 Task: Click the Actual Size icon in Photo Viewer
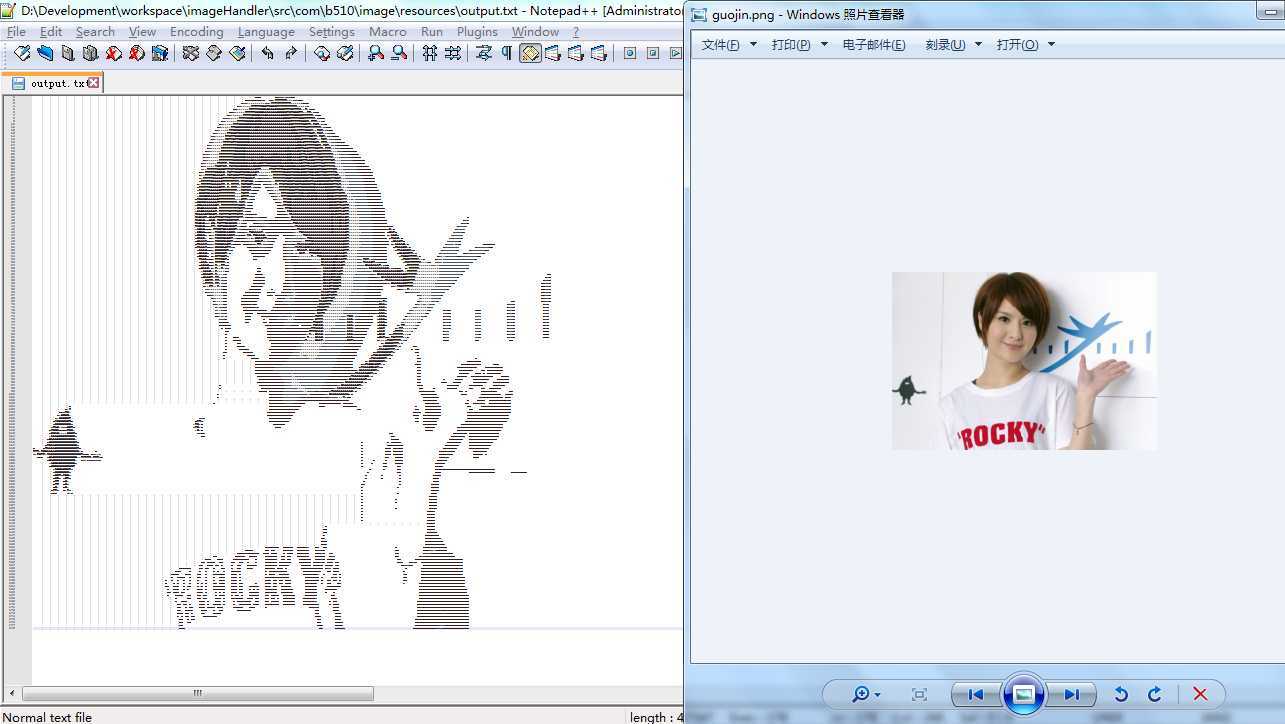(919, 694)
